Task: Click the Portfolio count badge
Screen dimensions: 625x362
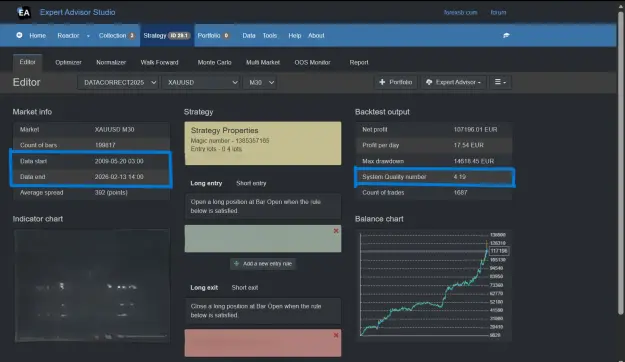Action: click(226, 35)
